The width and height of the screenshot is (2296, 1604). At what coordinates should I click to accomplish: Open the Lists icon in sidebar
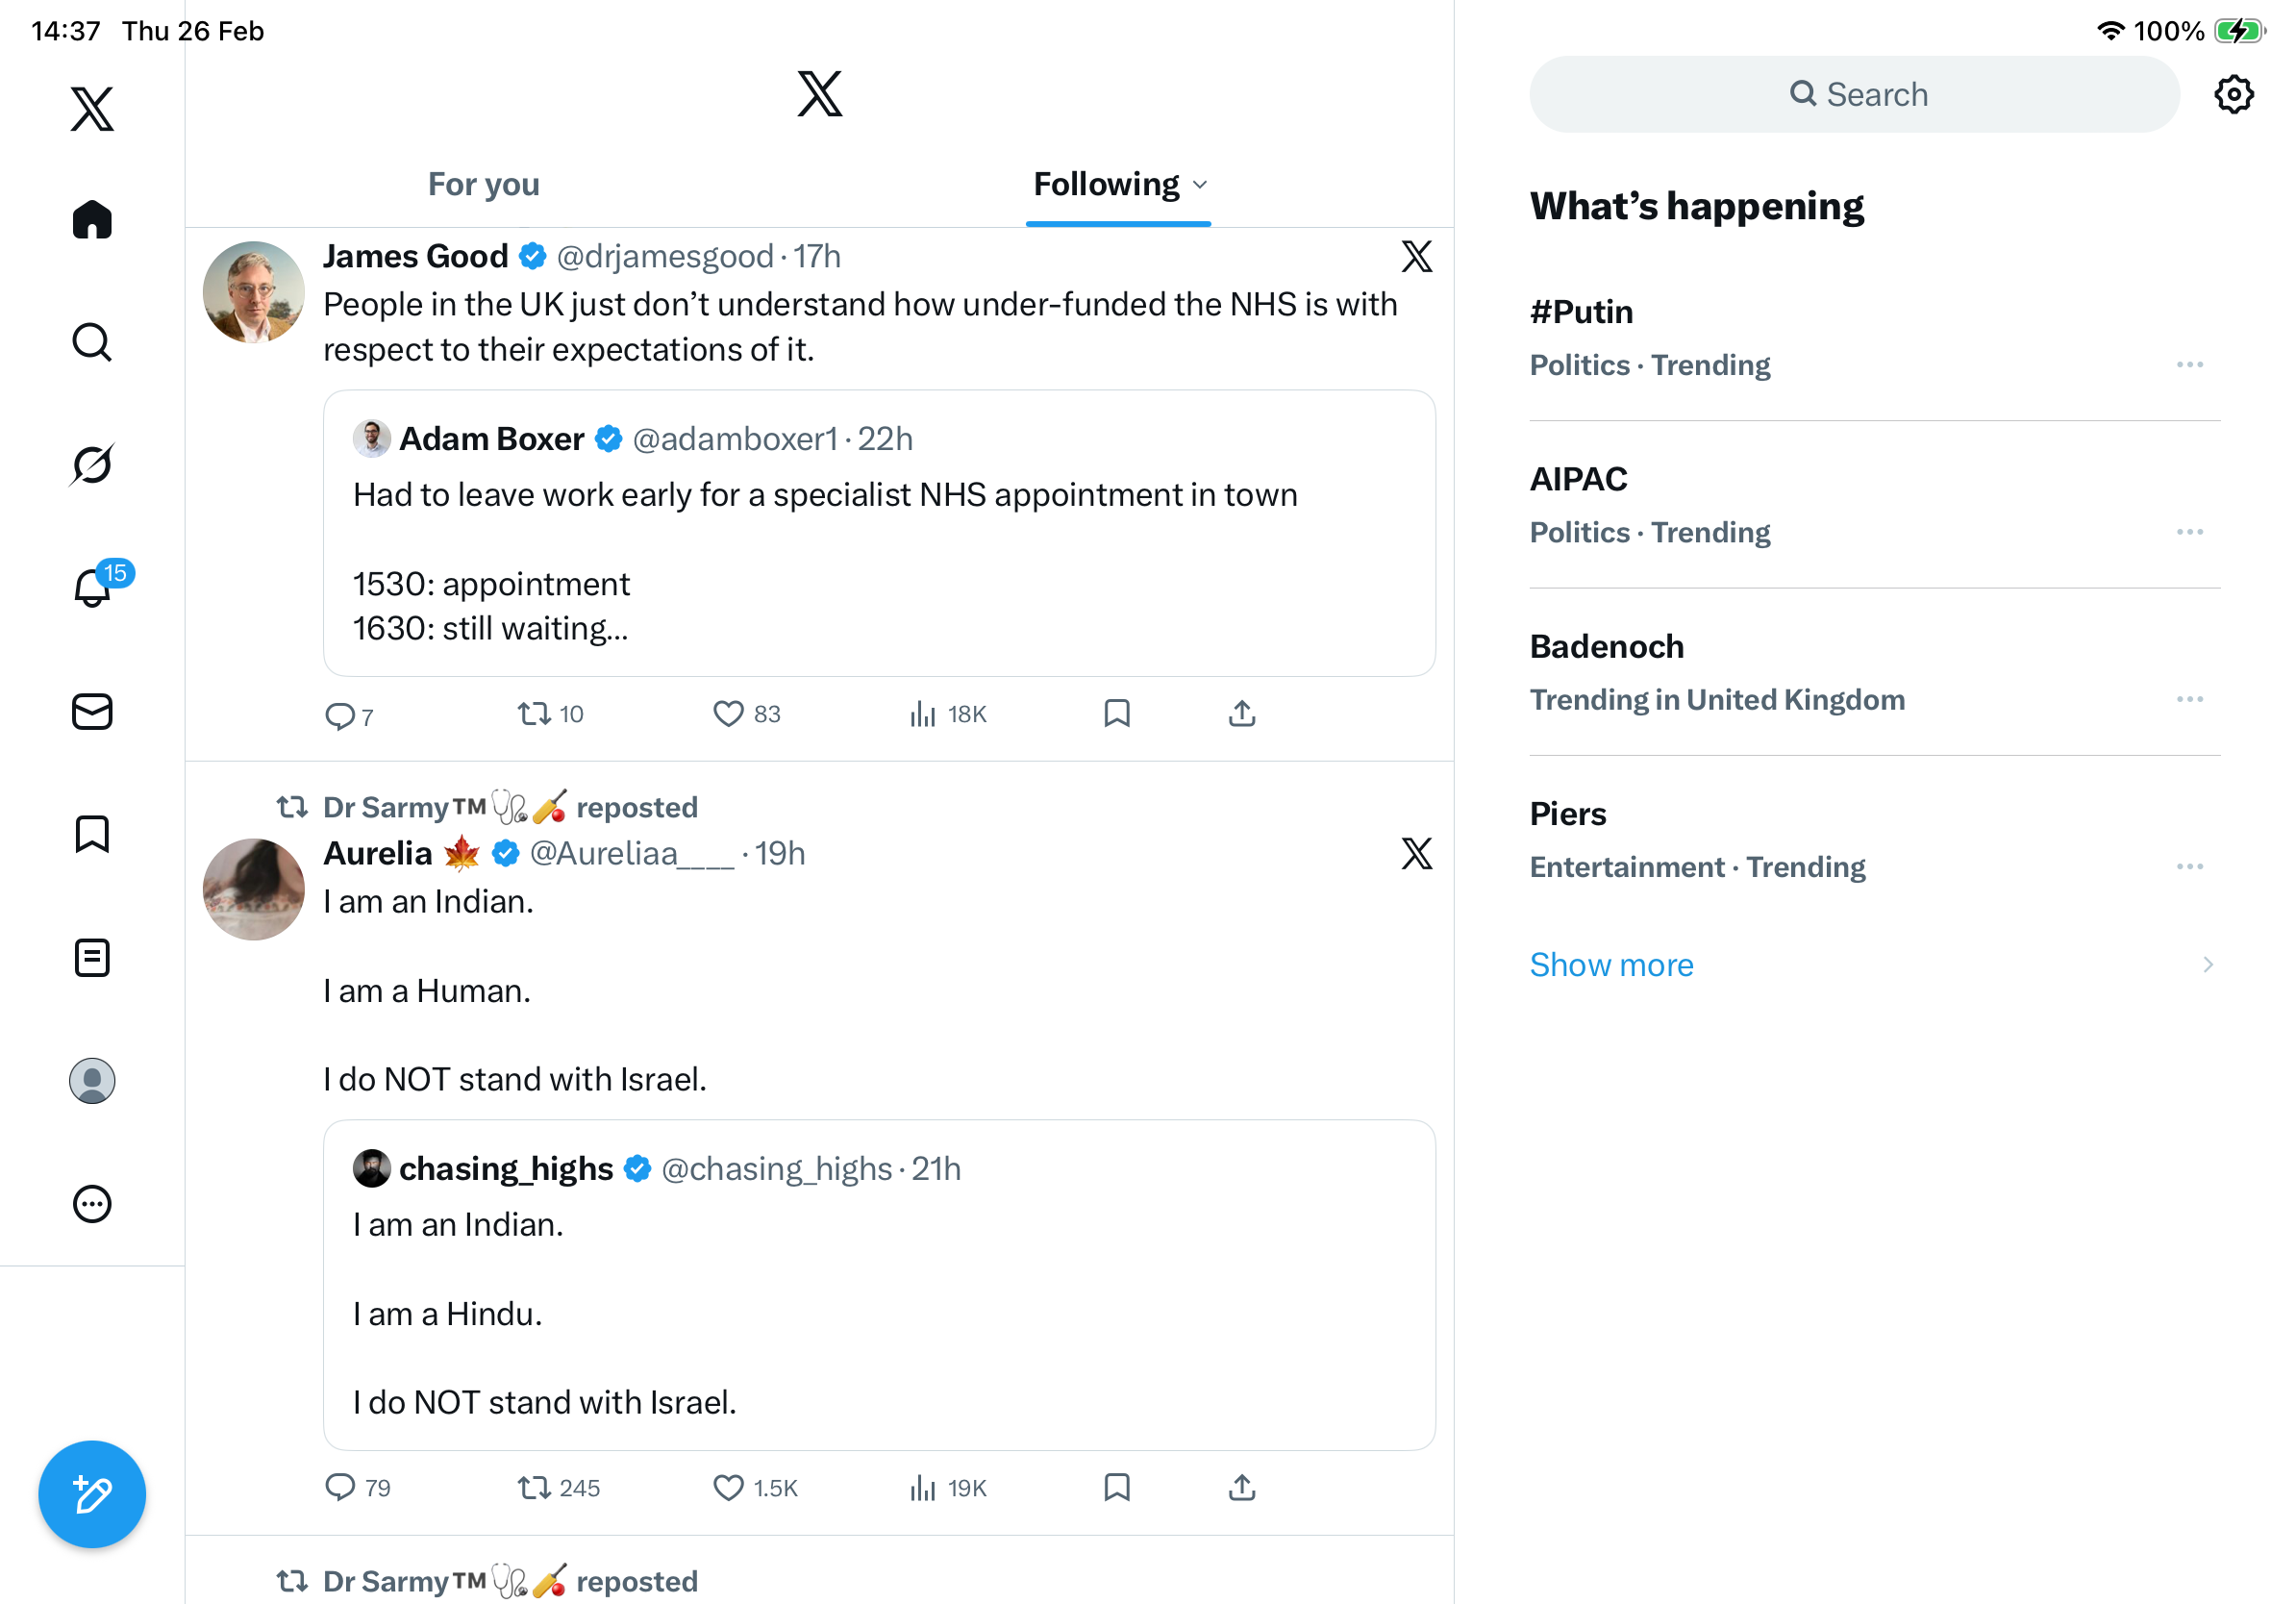tap(92, 958)
